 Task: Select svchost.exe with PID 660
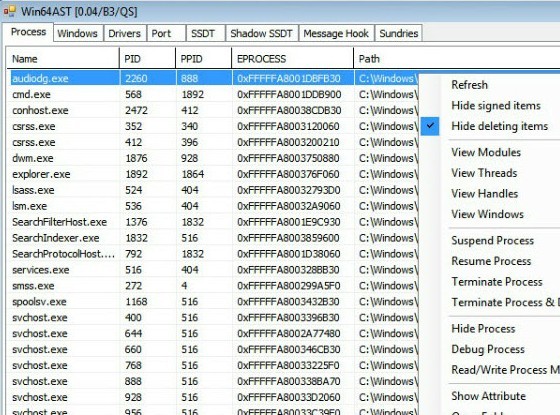point(214,350)
